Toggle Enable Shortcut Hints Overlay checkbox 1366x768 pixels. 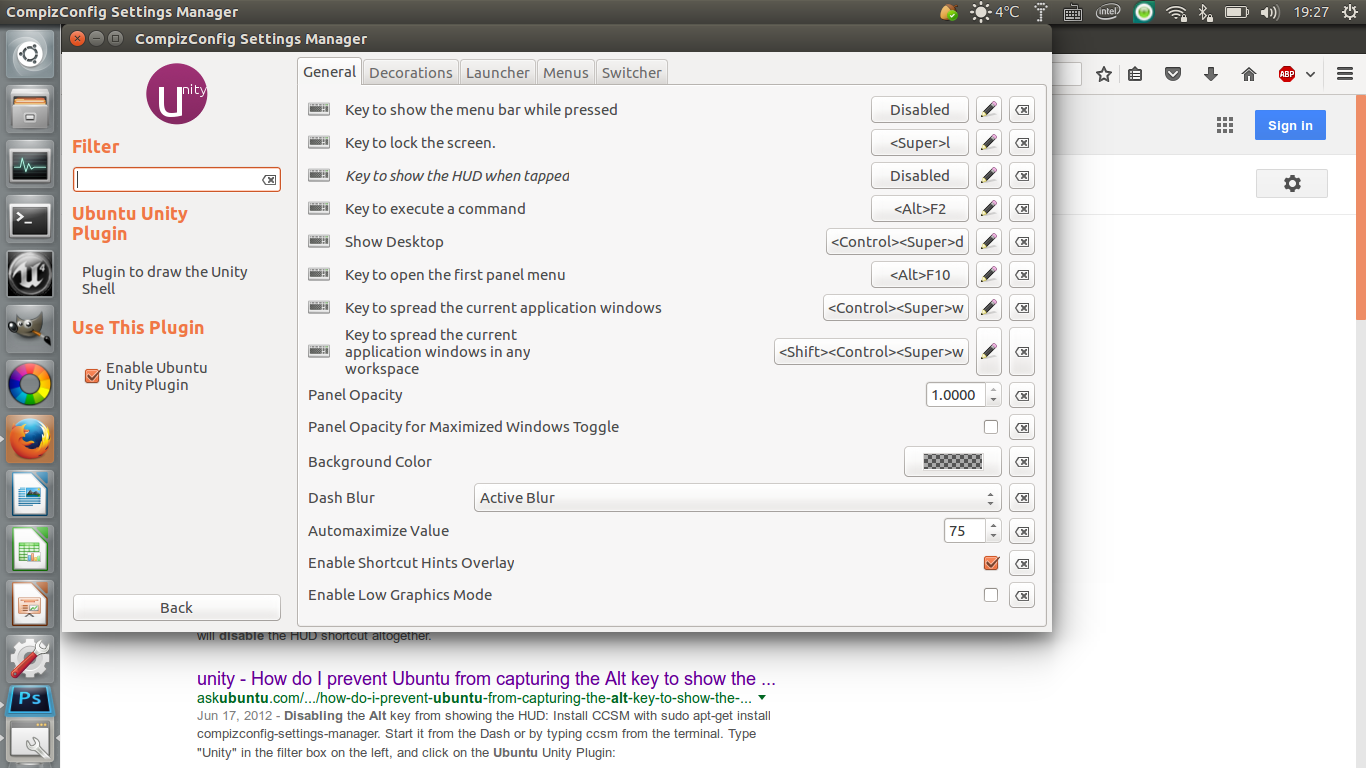[x=991, y=563]
